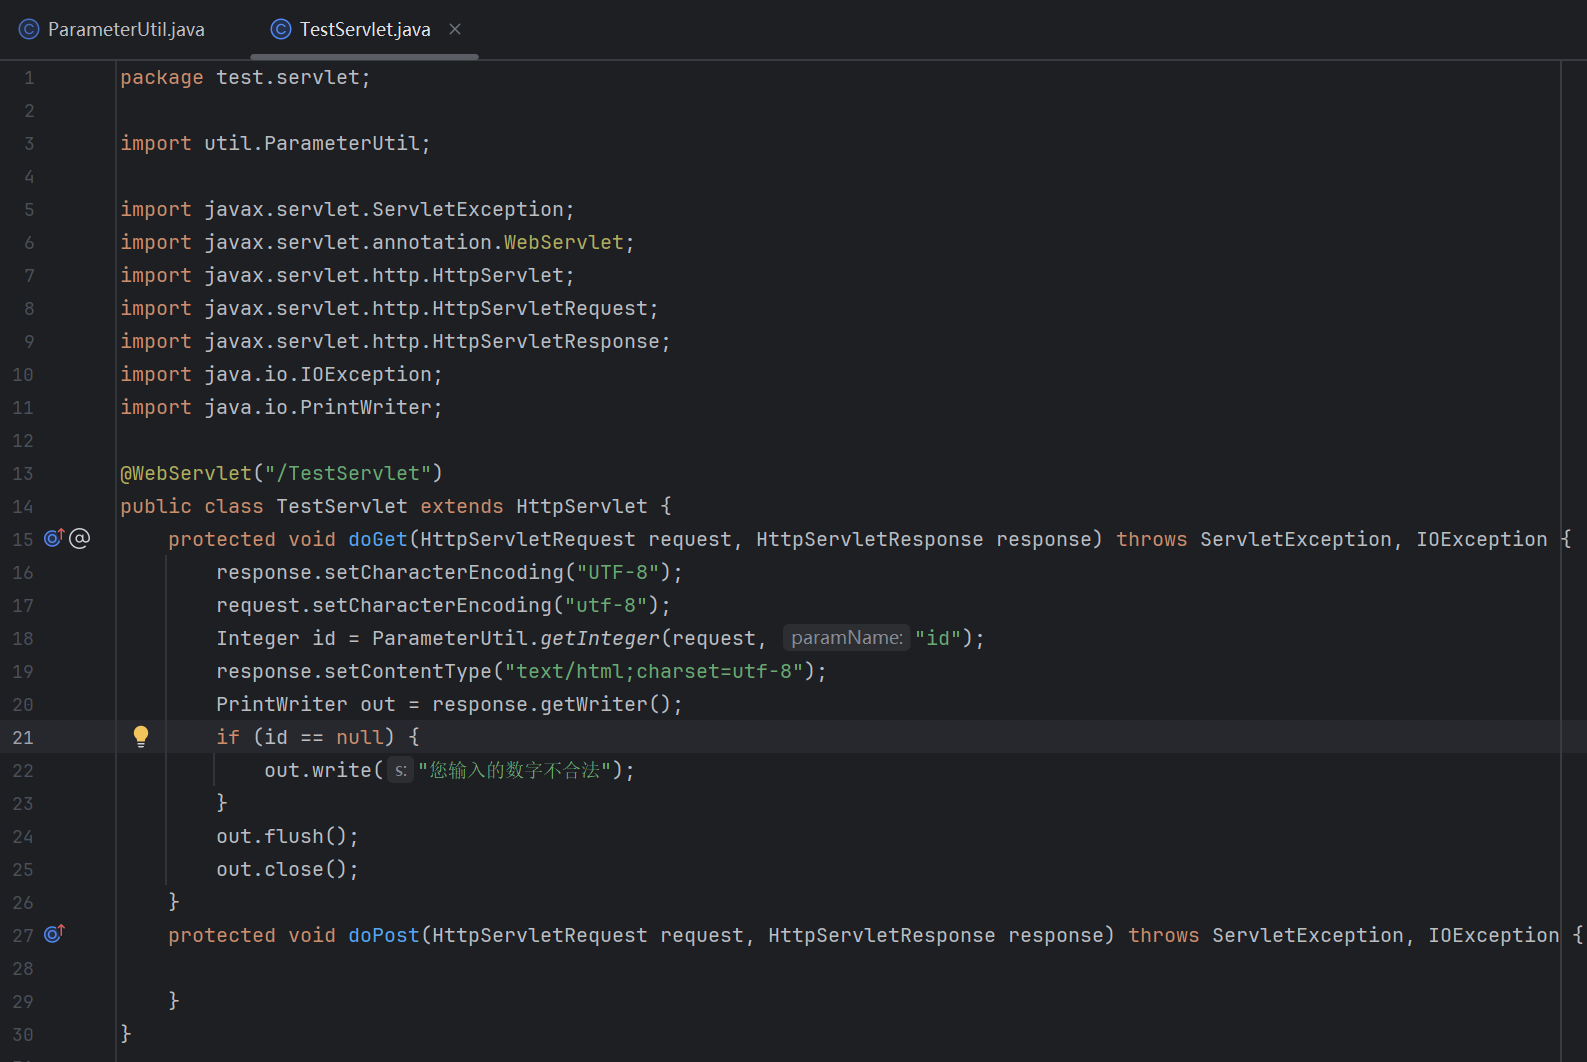This screenshot has height=1062, width=1587.
Task: Click HttpServlet after the extends keyword
Action: tap(582, 506)
